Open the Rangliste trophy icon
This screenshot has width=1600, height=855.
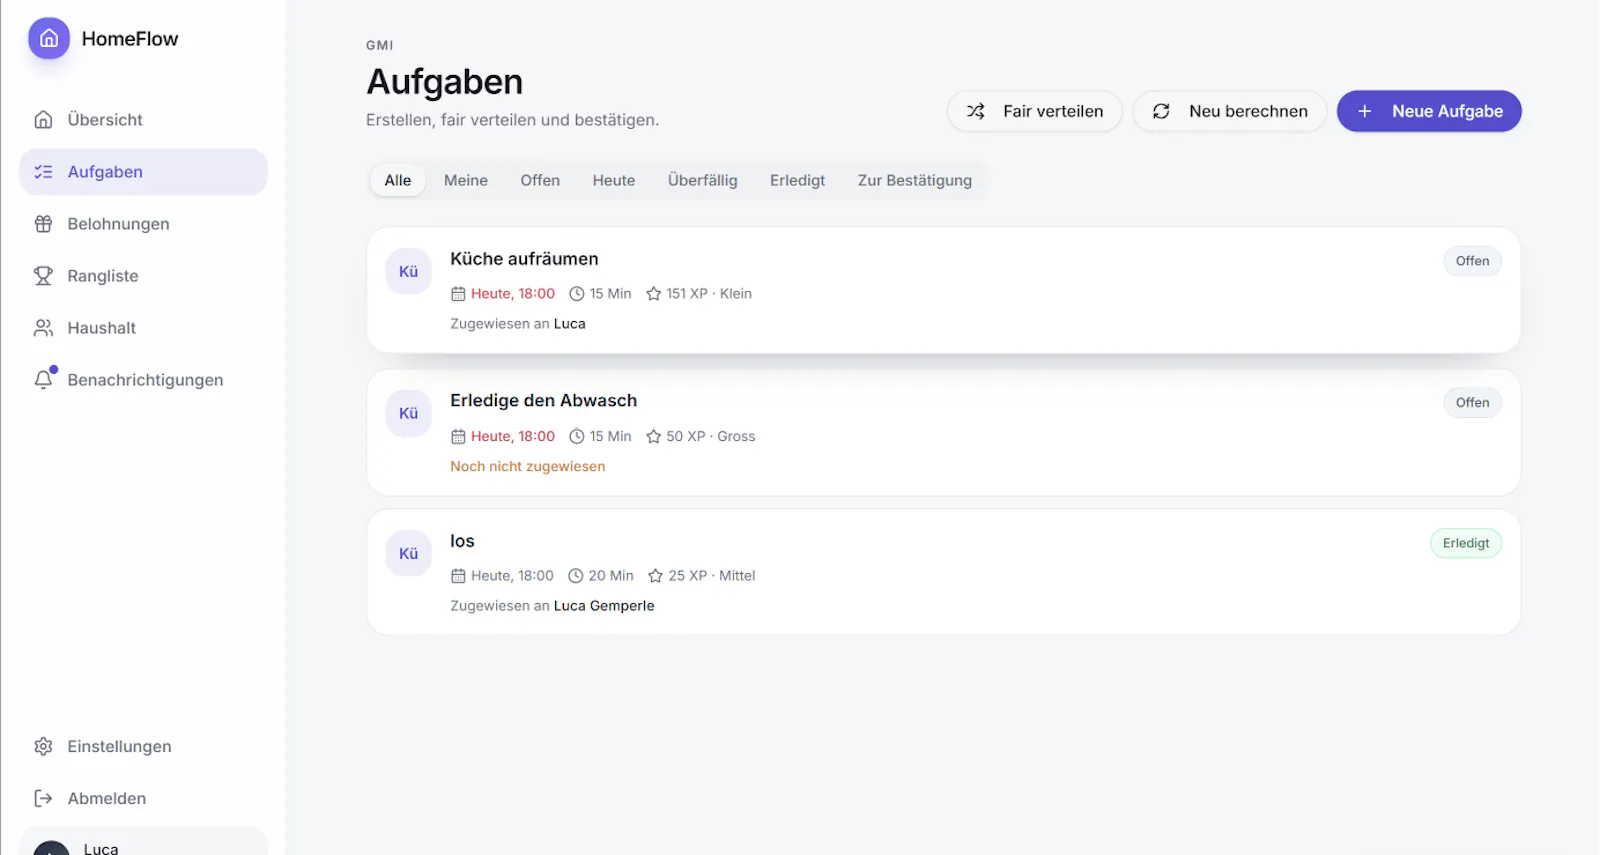43,276
